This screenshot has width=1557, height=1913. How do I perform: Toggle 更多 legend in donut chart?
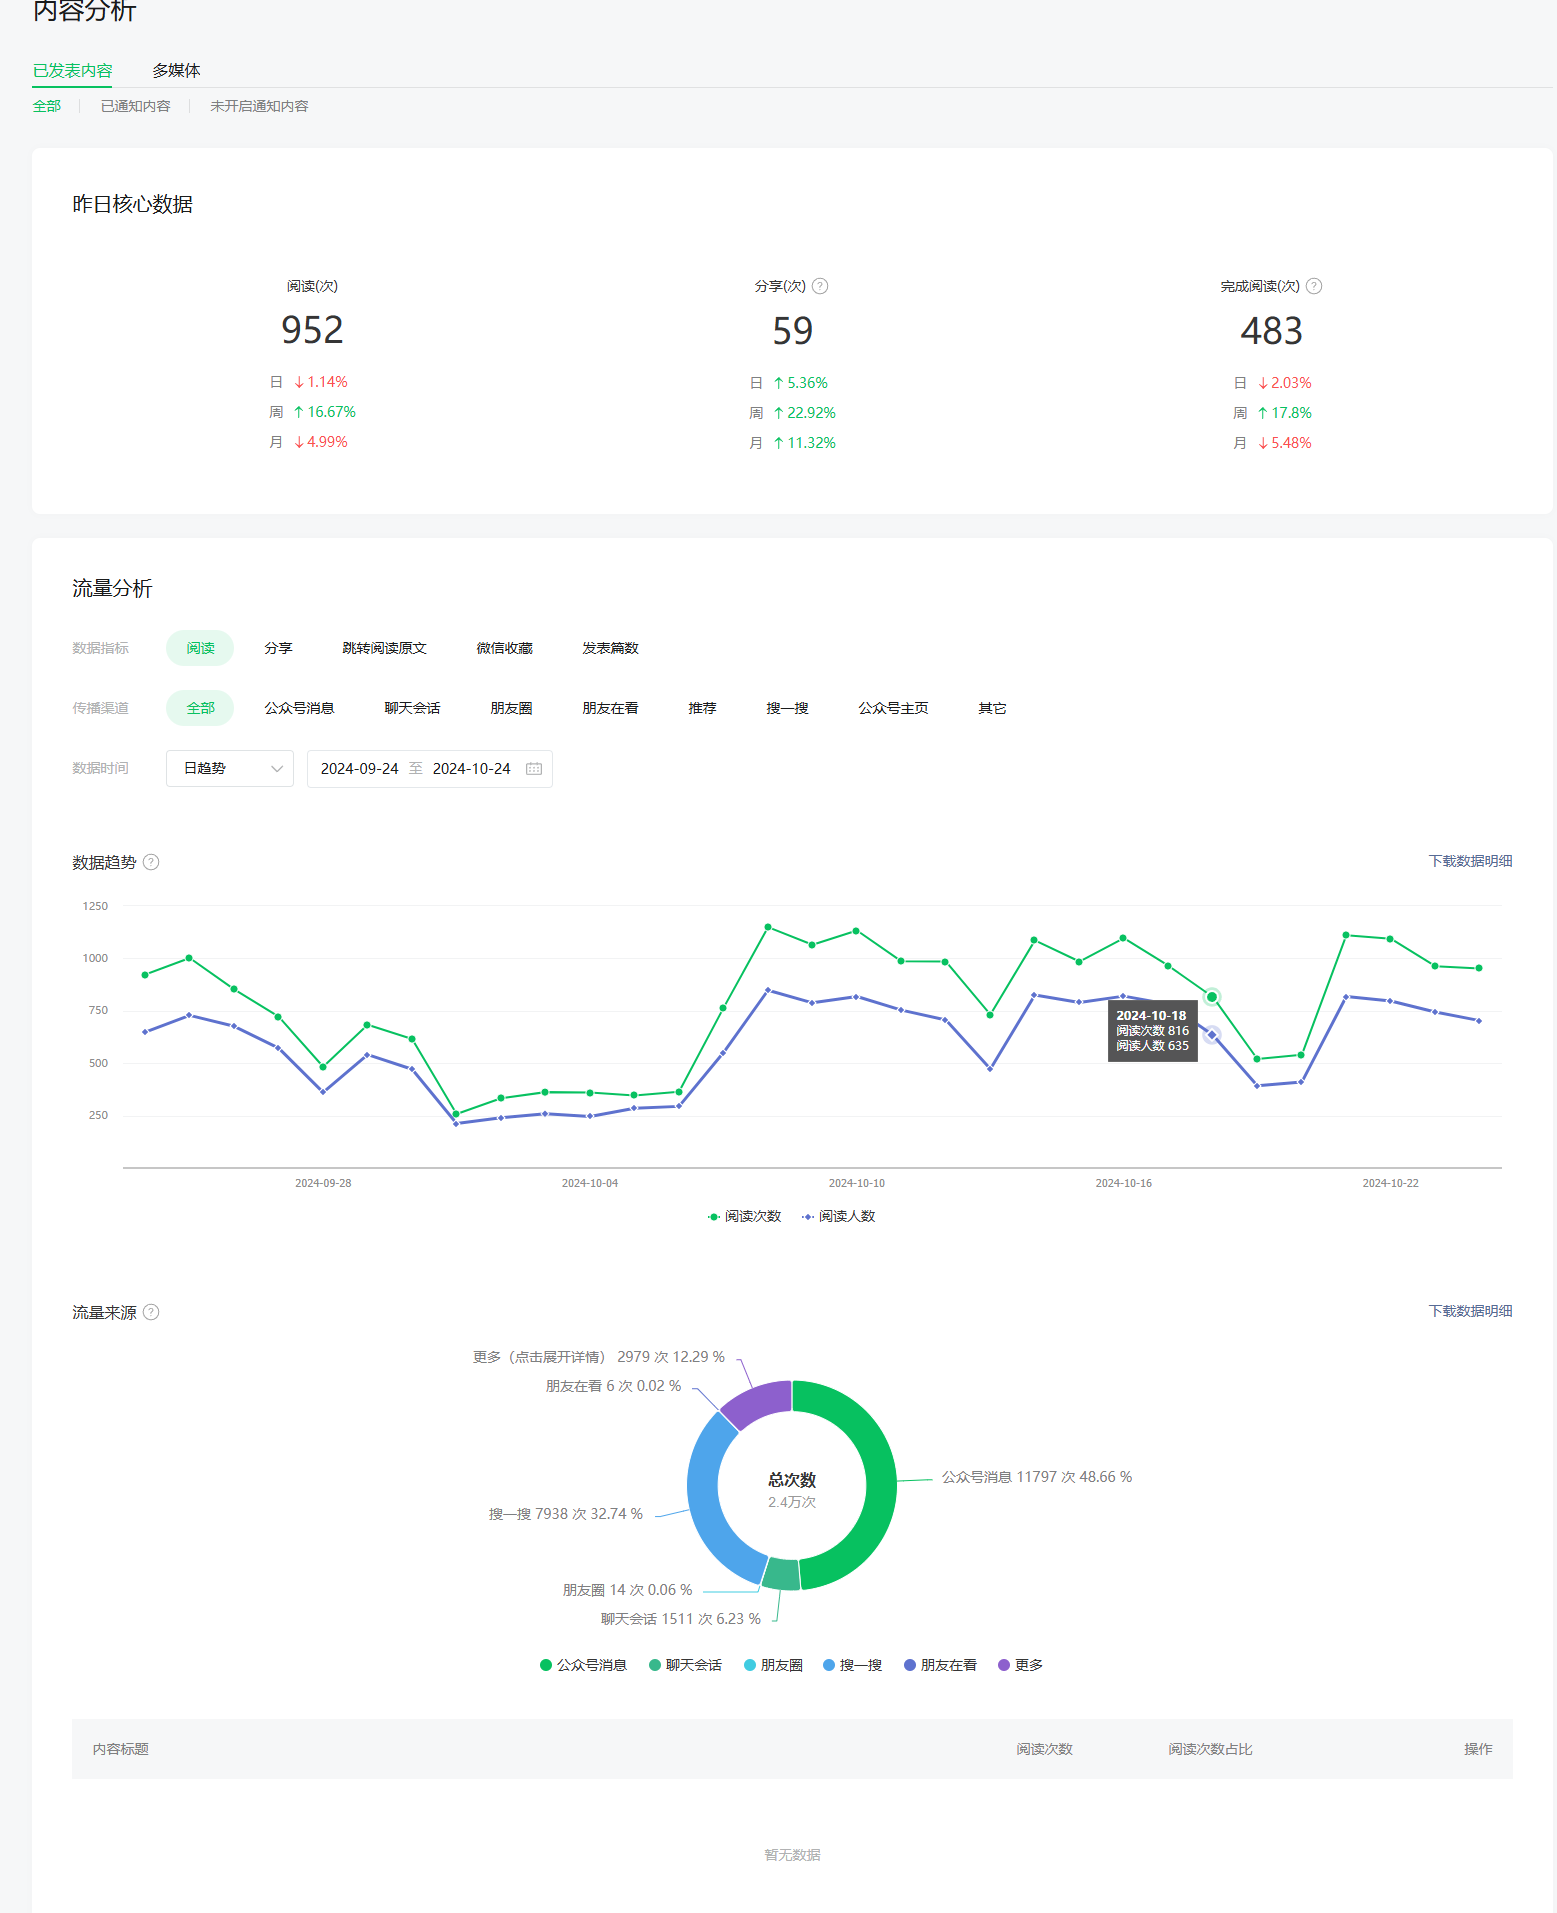click(x=1020, y=1665)
